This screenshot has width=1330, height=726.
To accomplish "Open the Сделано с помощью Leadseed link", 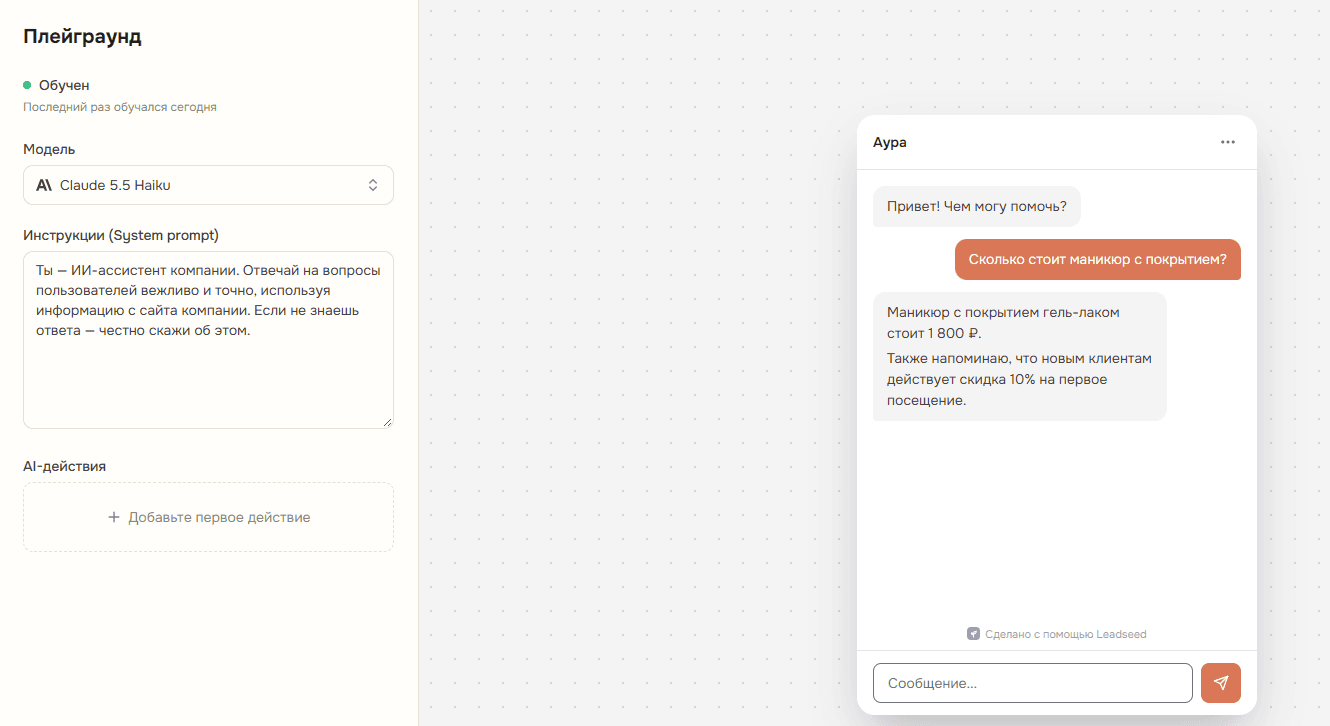I will click(1057, 634).
